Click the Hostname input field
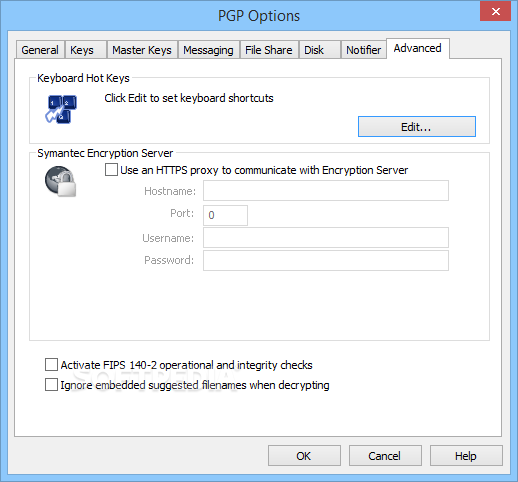Screen dimensions: 518x482 pos(326,191)
